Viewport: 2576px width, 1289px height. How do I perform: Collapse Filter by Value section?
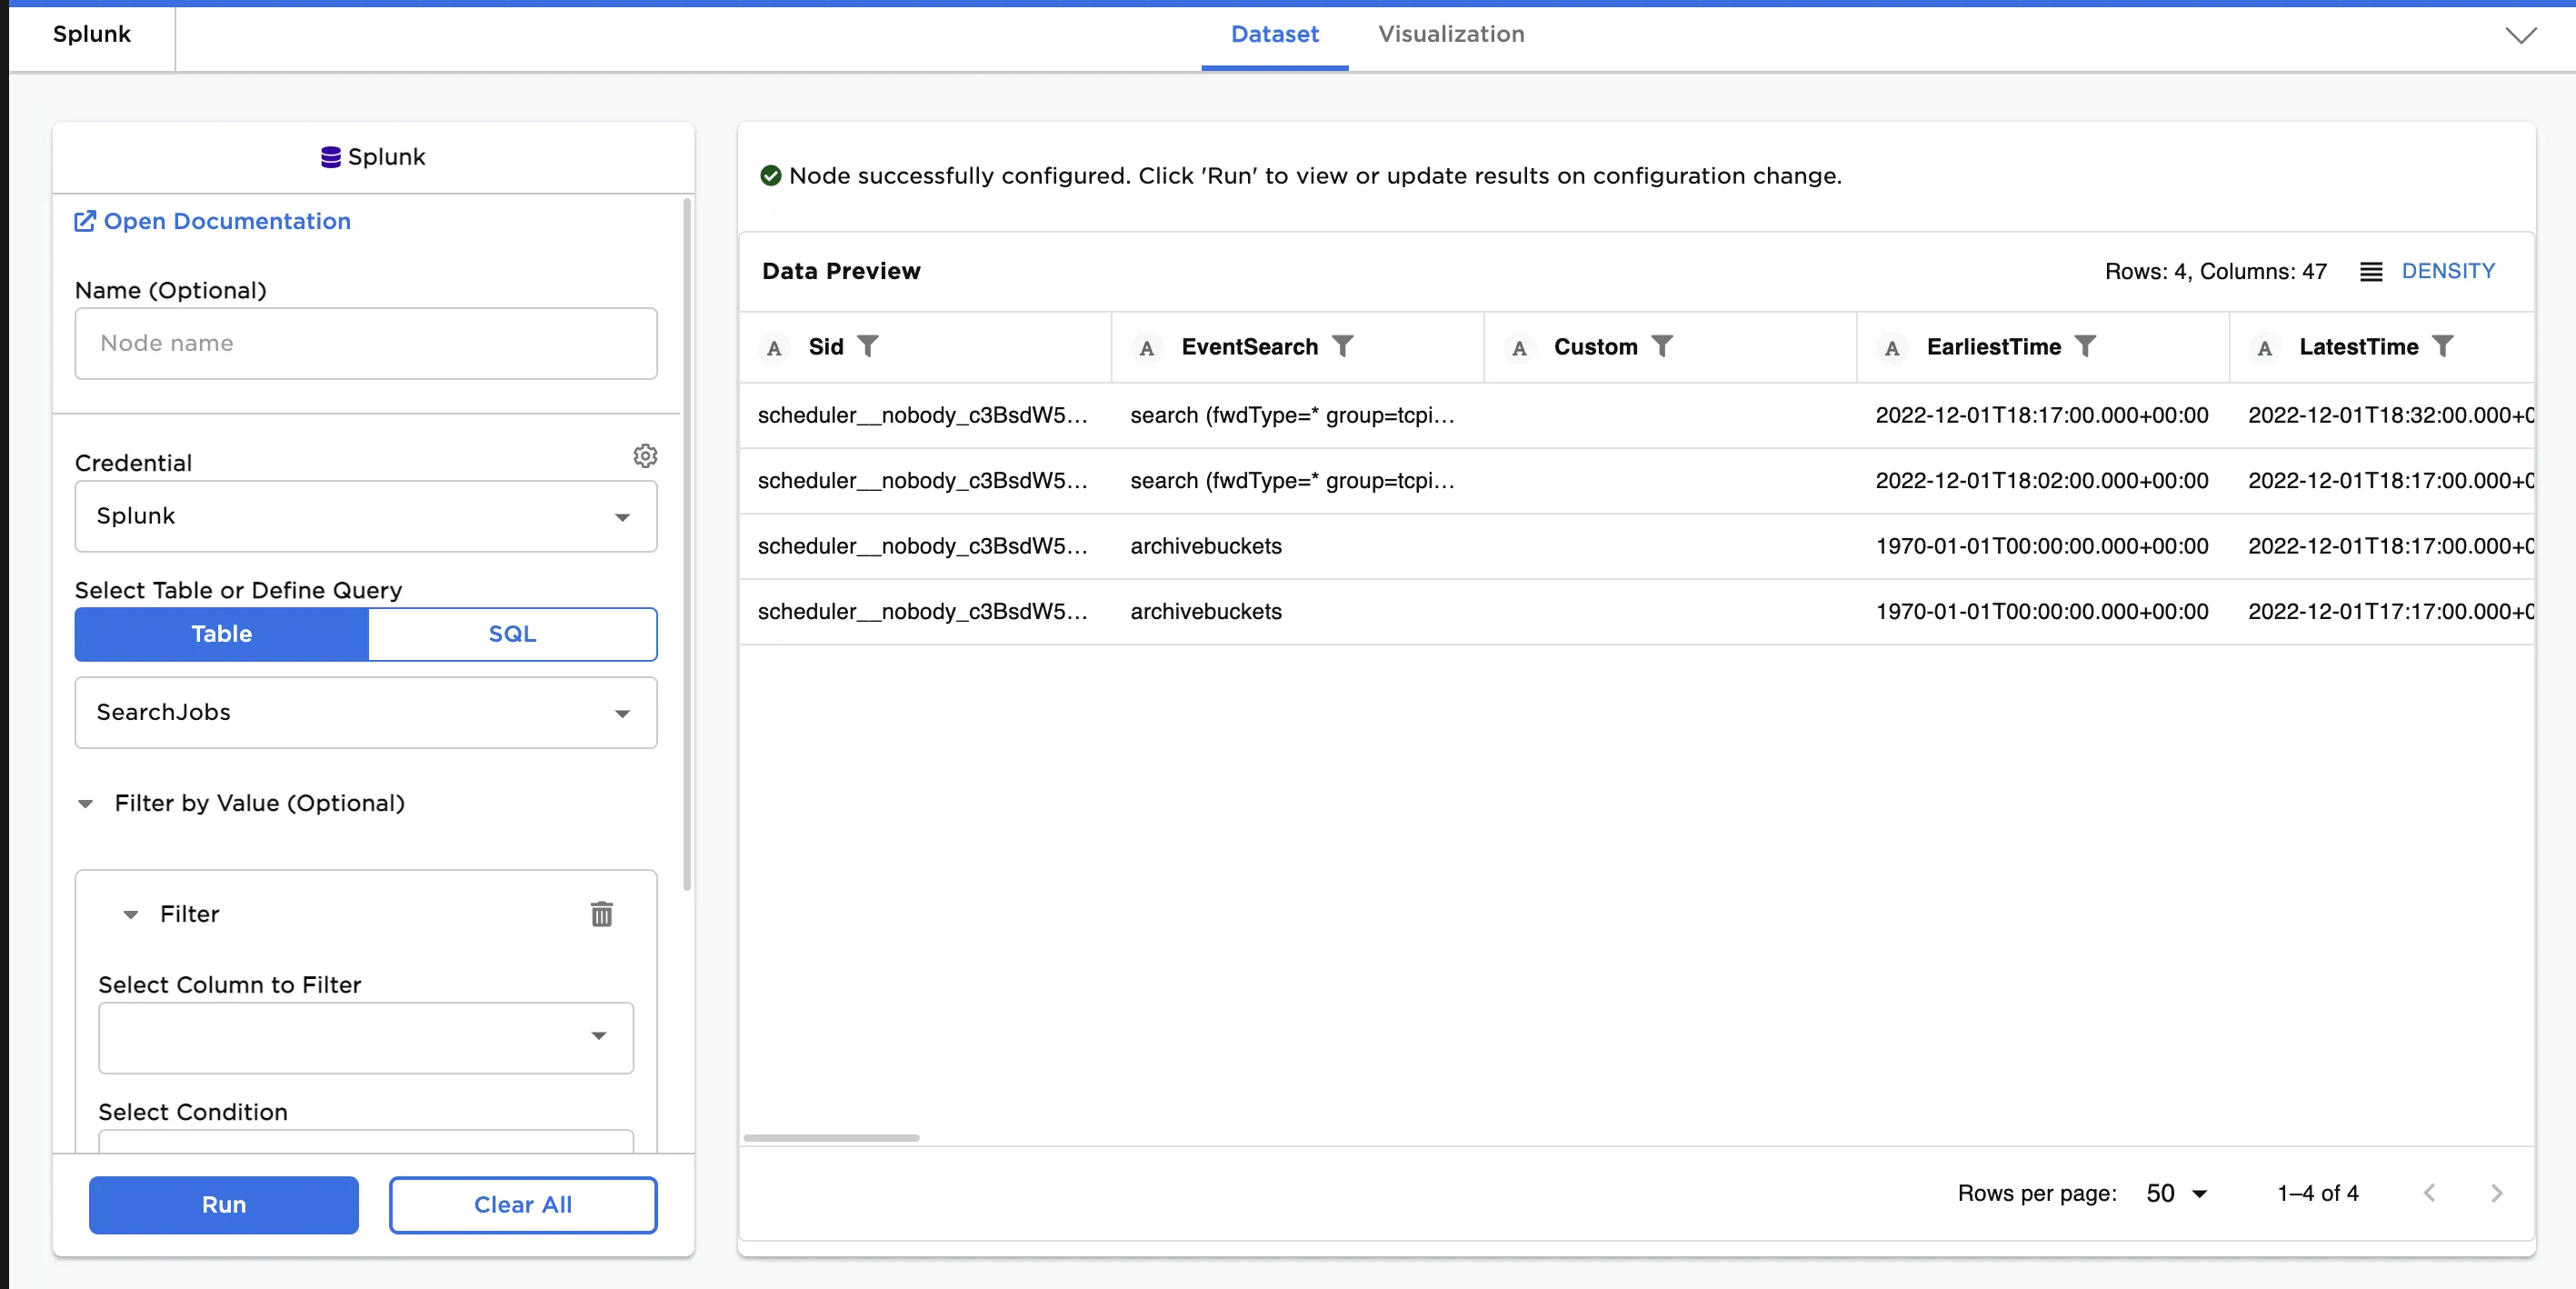[x=86, y=804]
